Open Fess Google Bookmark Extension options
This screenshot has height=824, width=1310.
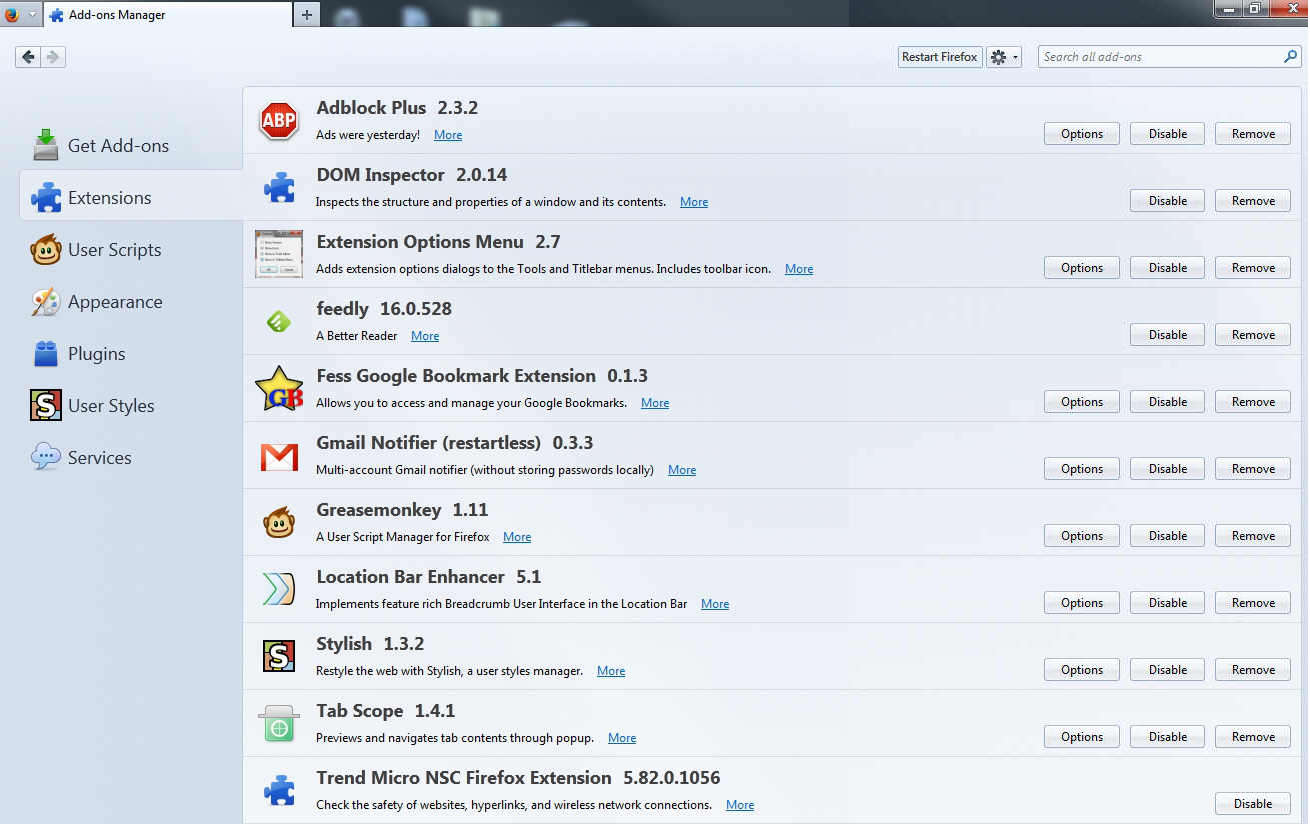(x=1082, y=402)
